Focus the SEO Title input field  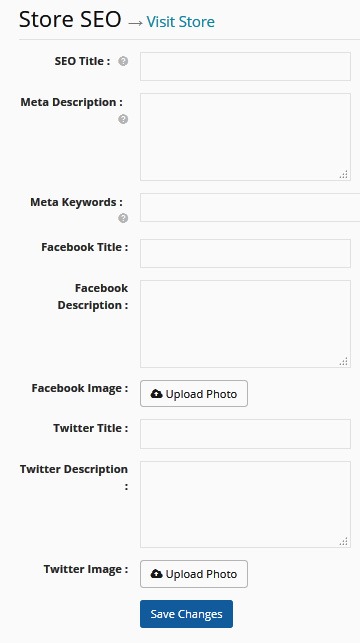point(245,66)
